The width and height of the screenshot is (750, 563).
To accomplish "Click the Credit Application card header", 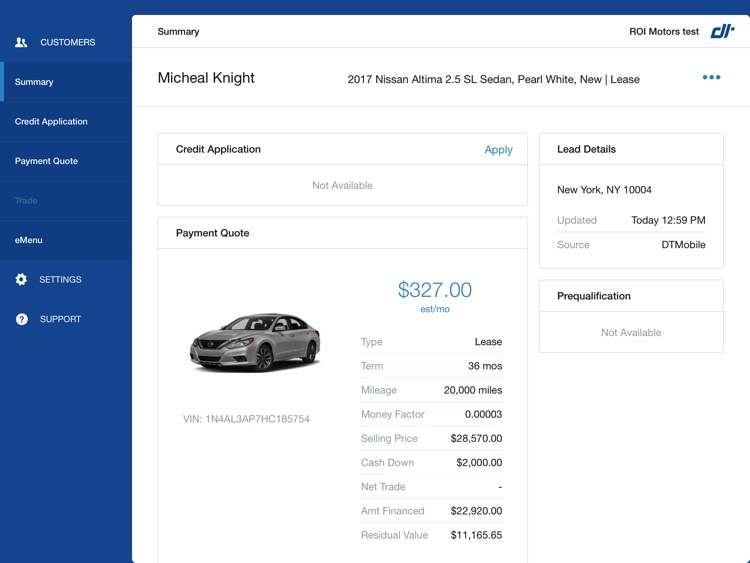I will pos(342,149).
